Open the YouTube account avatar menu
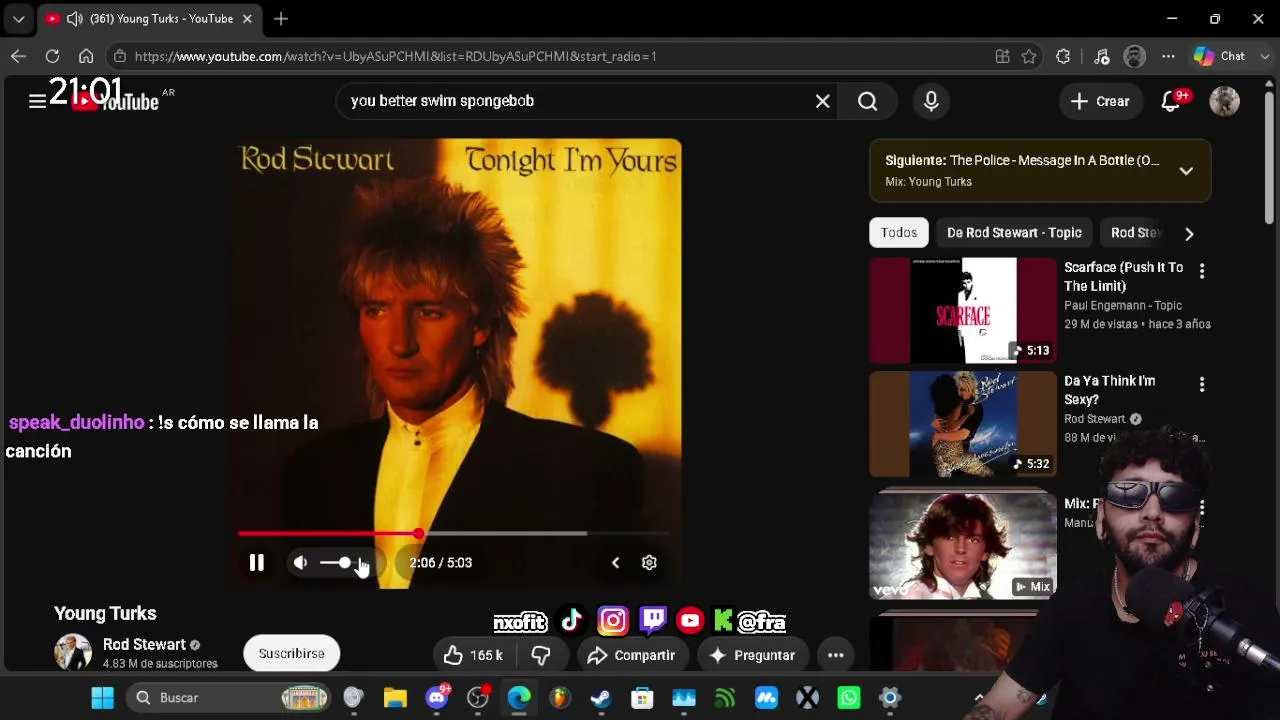1280x720 pixels. [x=1224, y=101]
